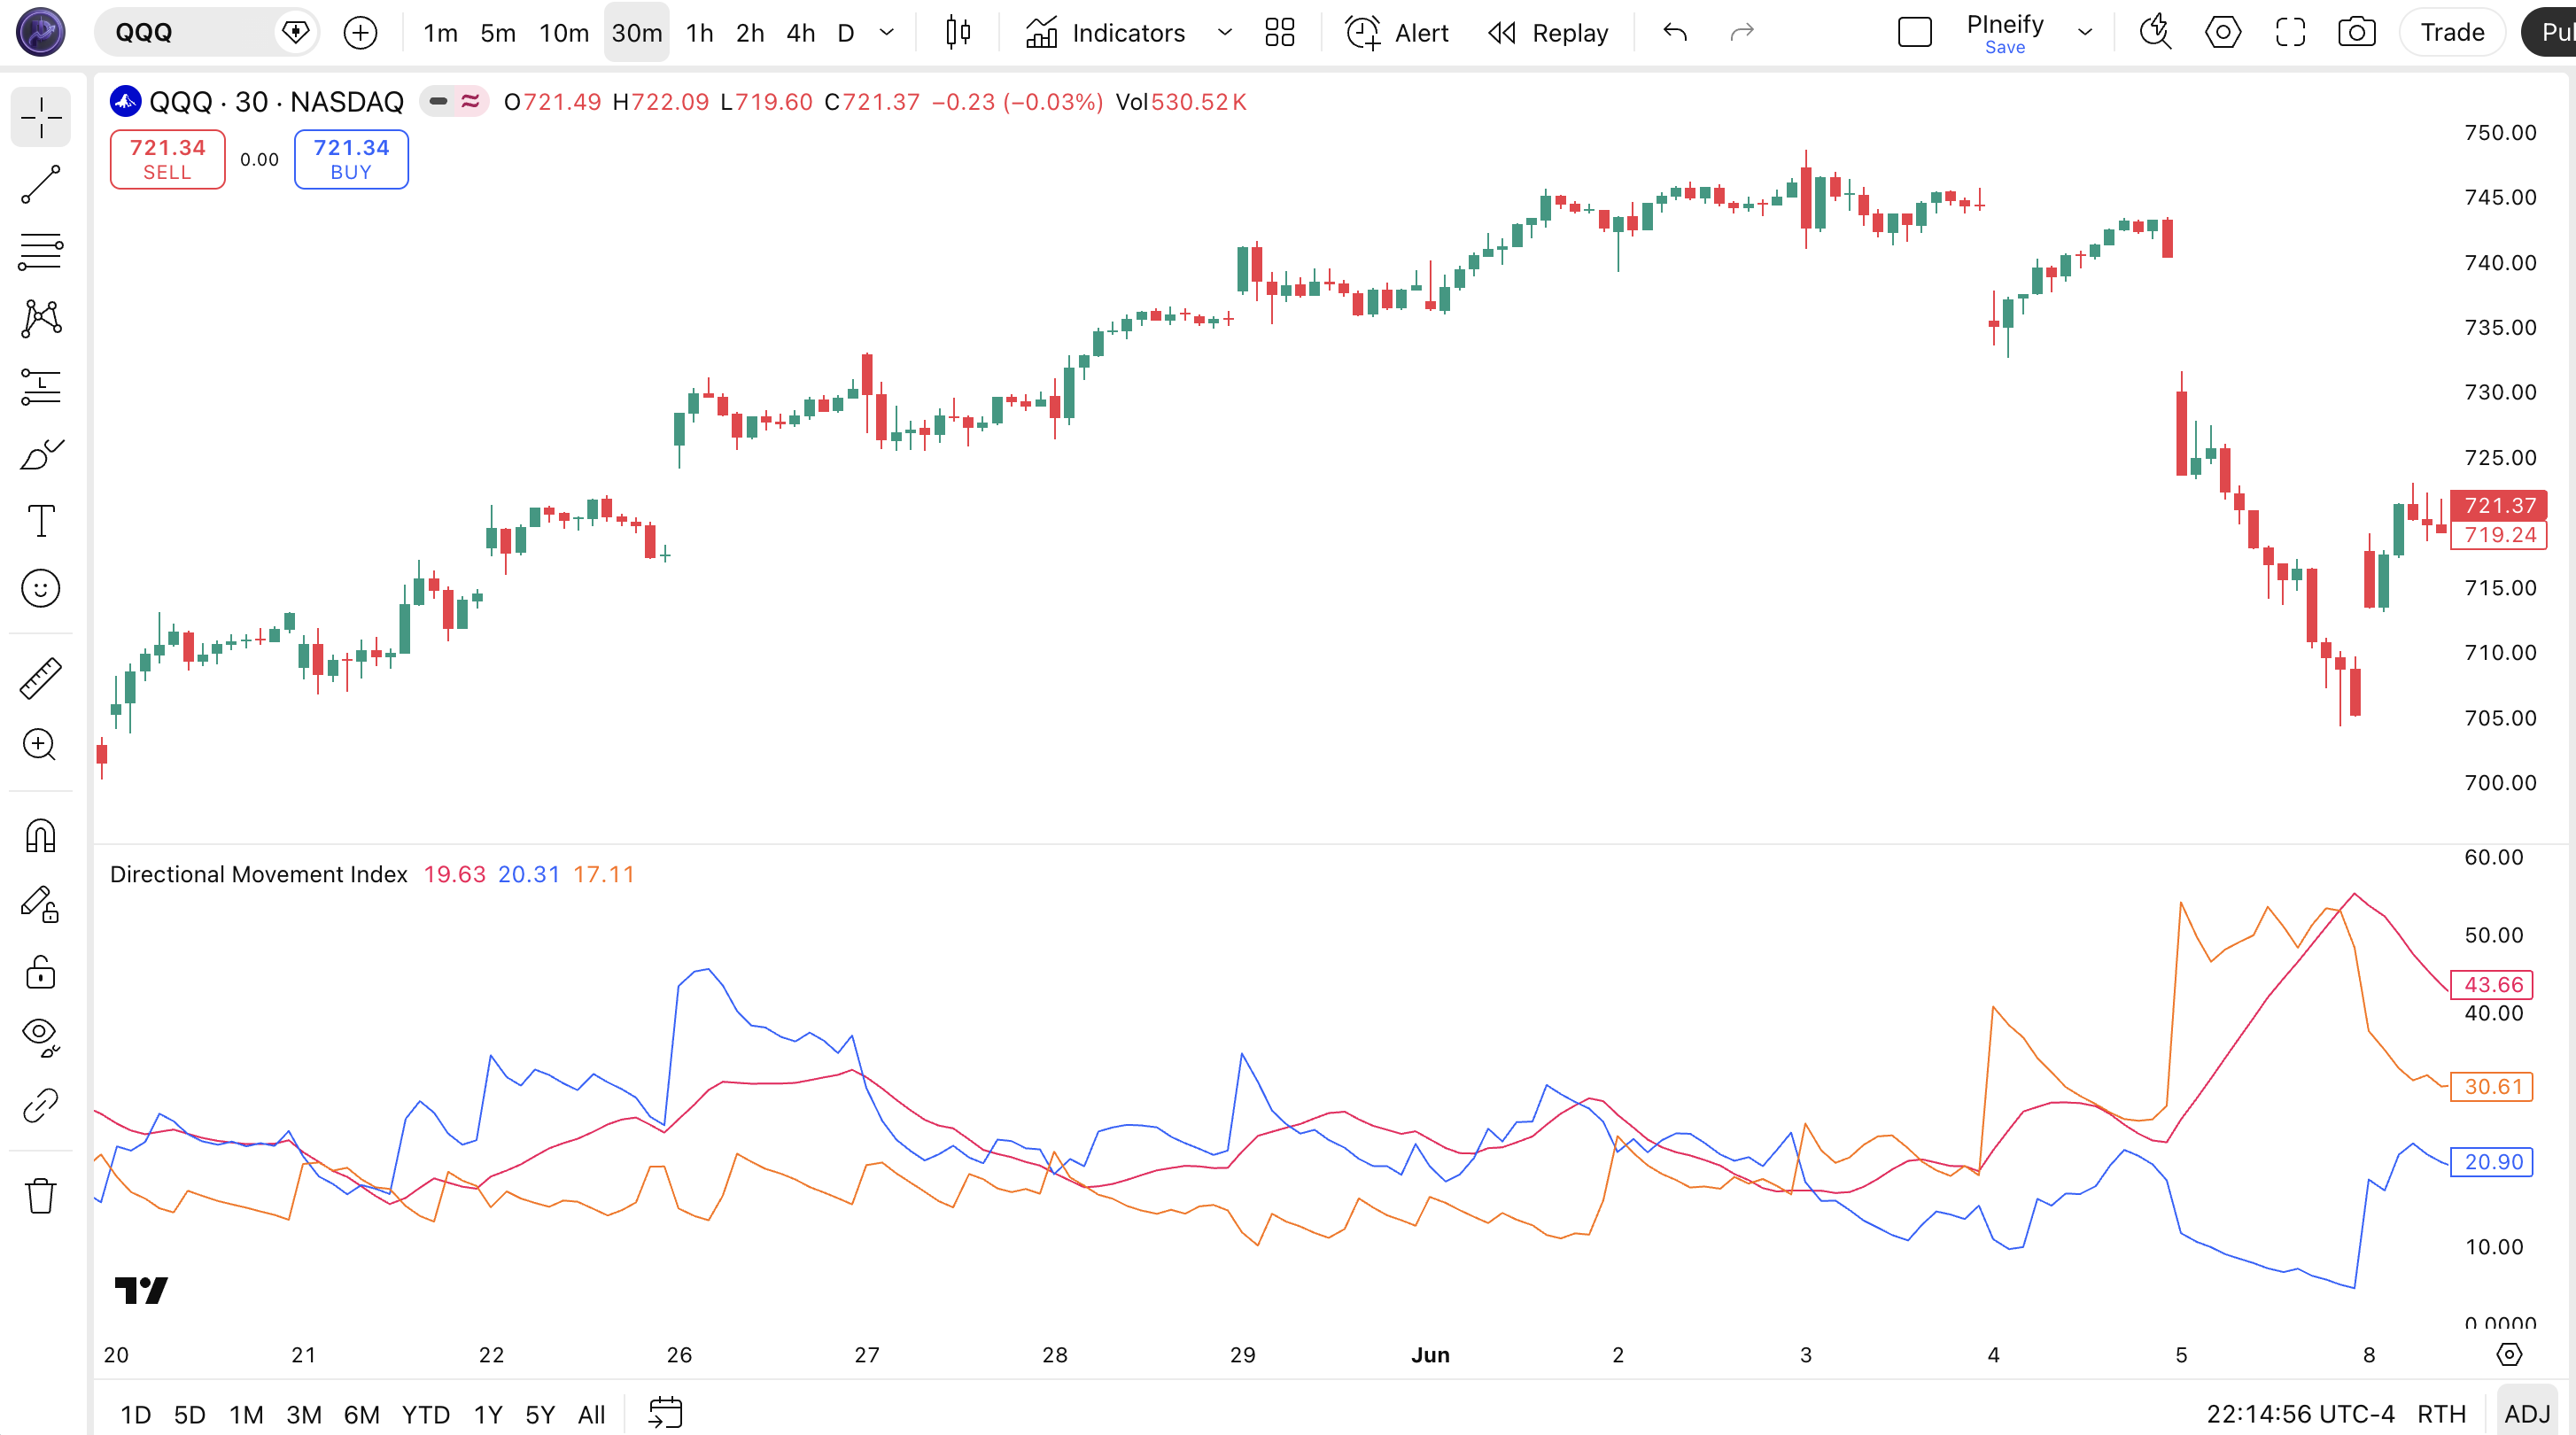Screen dimensions: 2576x1435
Task: Select the brush drawing tool
Action: point(41,454)
